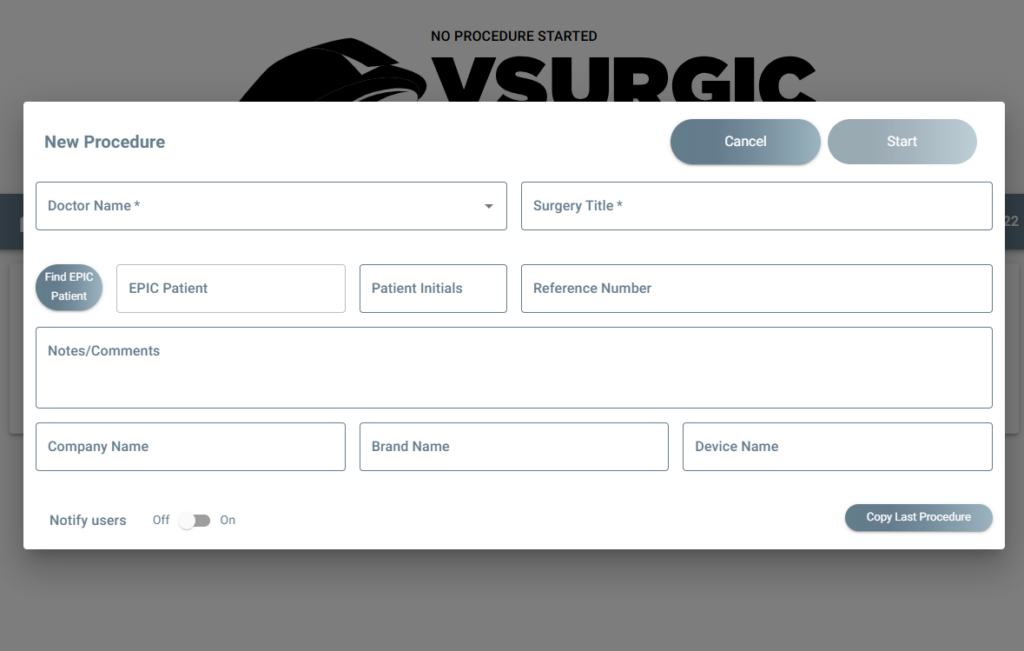Cancel the new procedure dialog
The image size is (1024, 651).
click(x=745, y=142)
